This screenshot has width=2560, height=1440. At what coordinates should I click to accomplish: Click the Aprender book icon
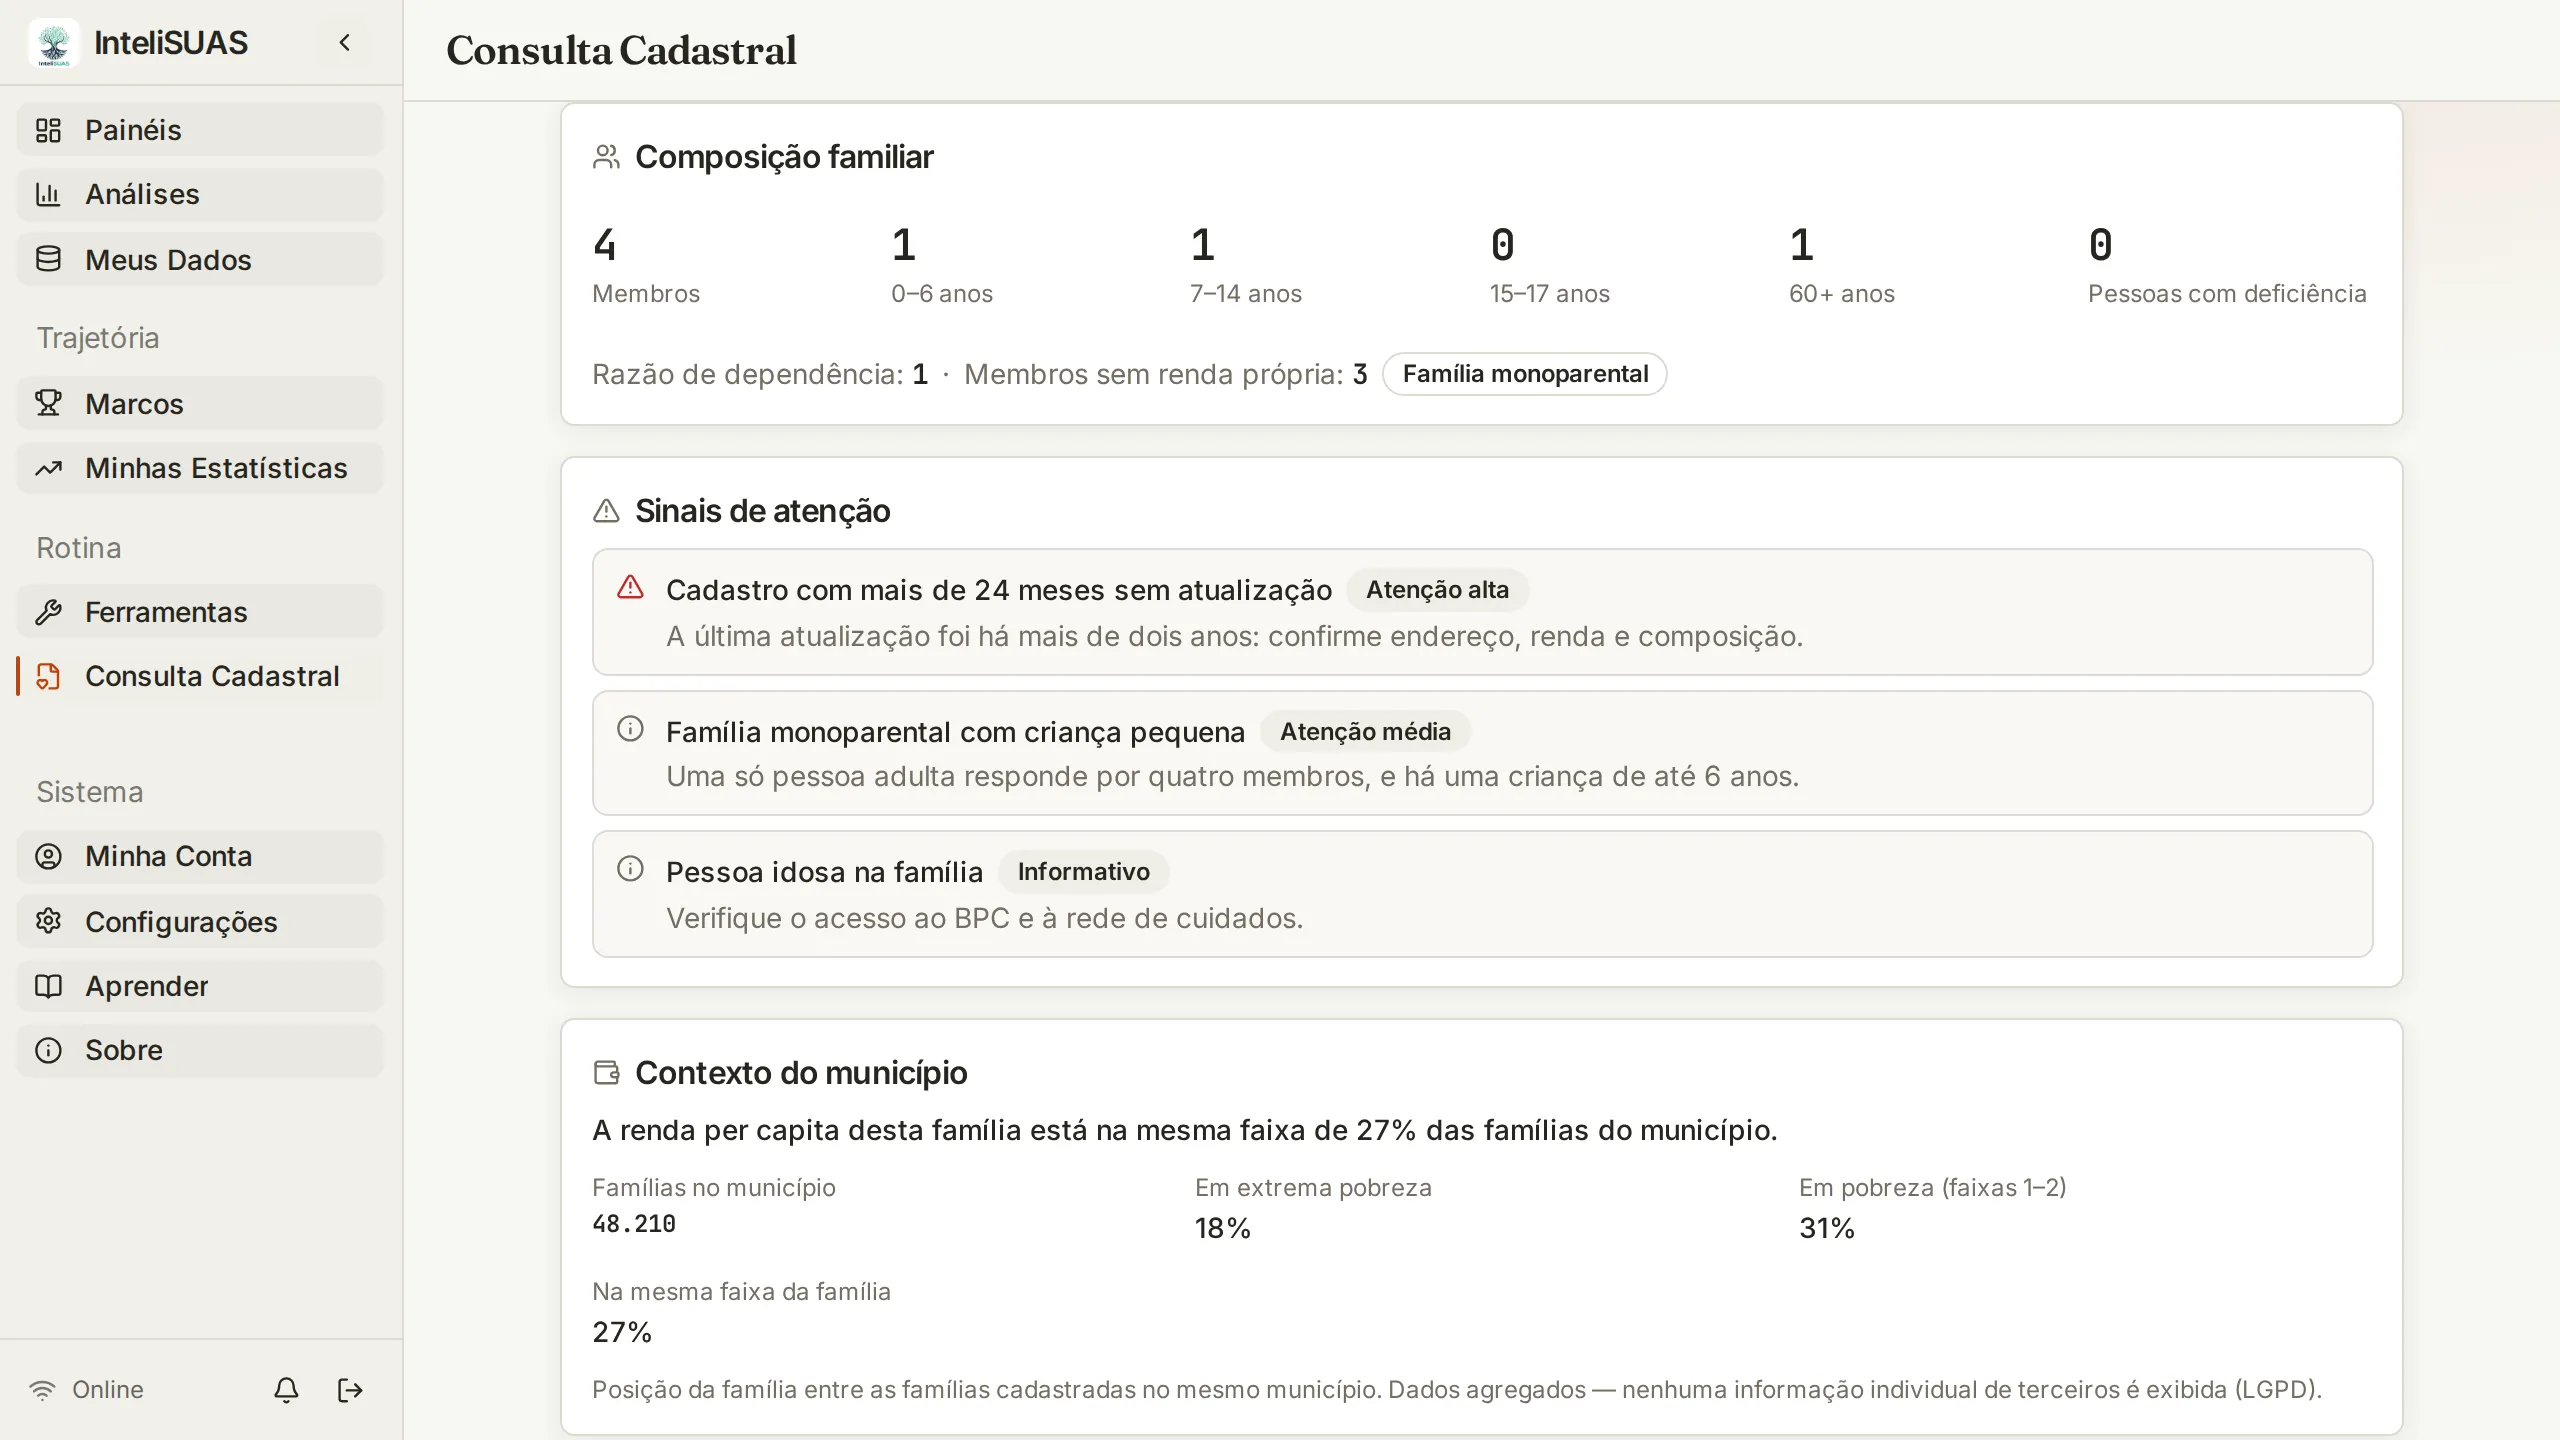coord(48,986)
